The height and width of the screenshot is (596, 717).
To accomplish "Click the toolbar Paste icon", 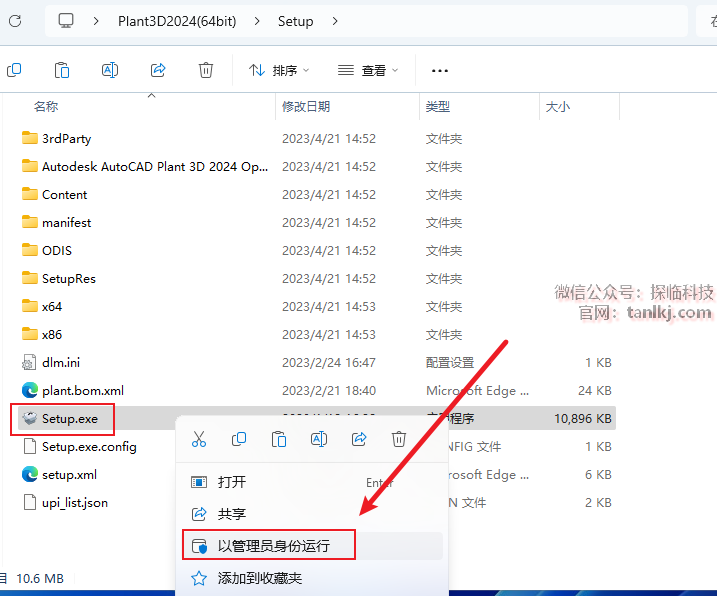I will click(x=62, y=70).
